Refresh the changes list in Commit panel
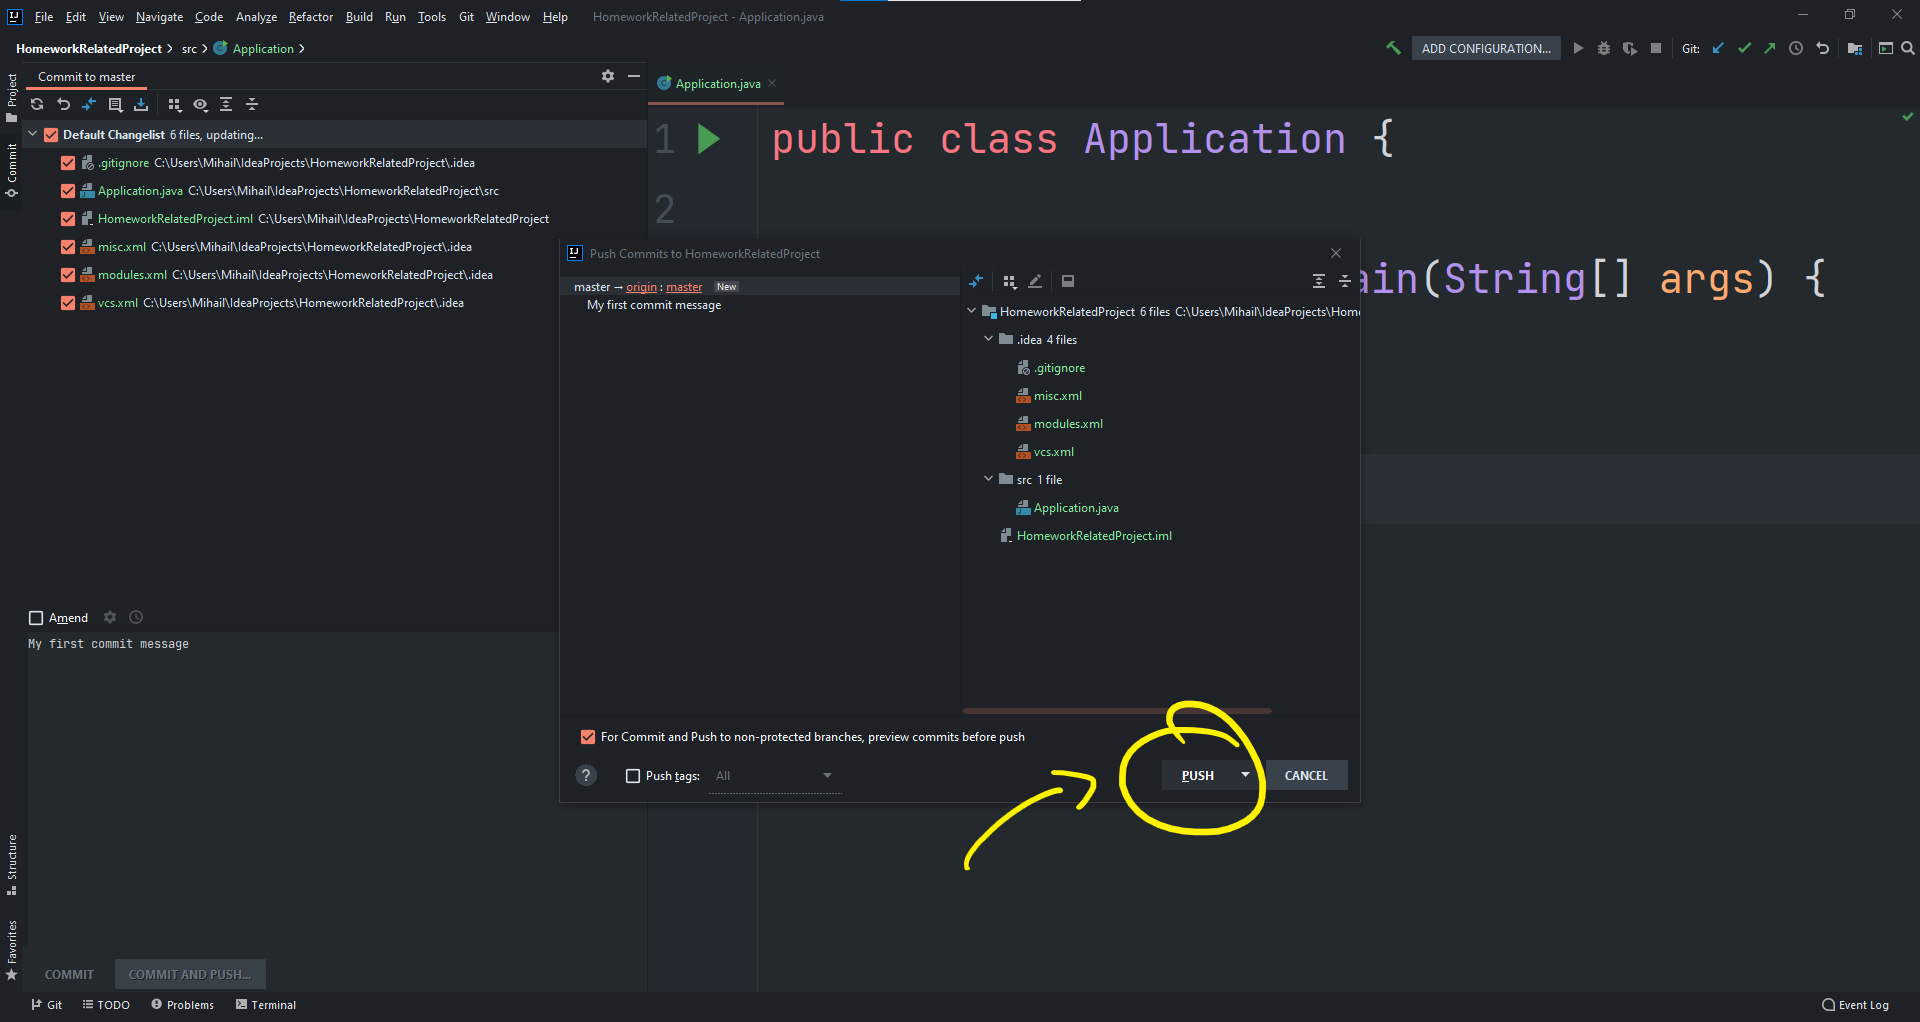Image resolution: width=1920 pixels, height=1022 pixels. (37, 104)
